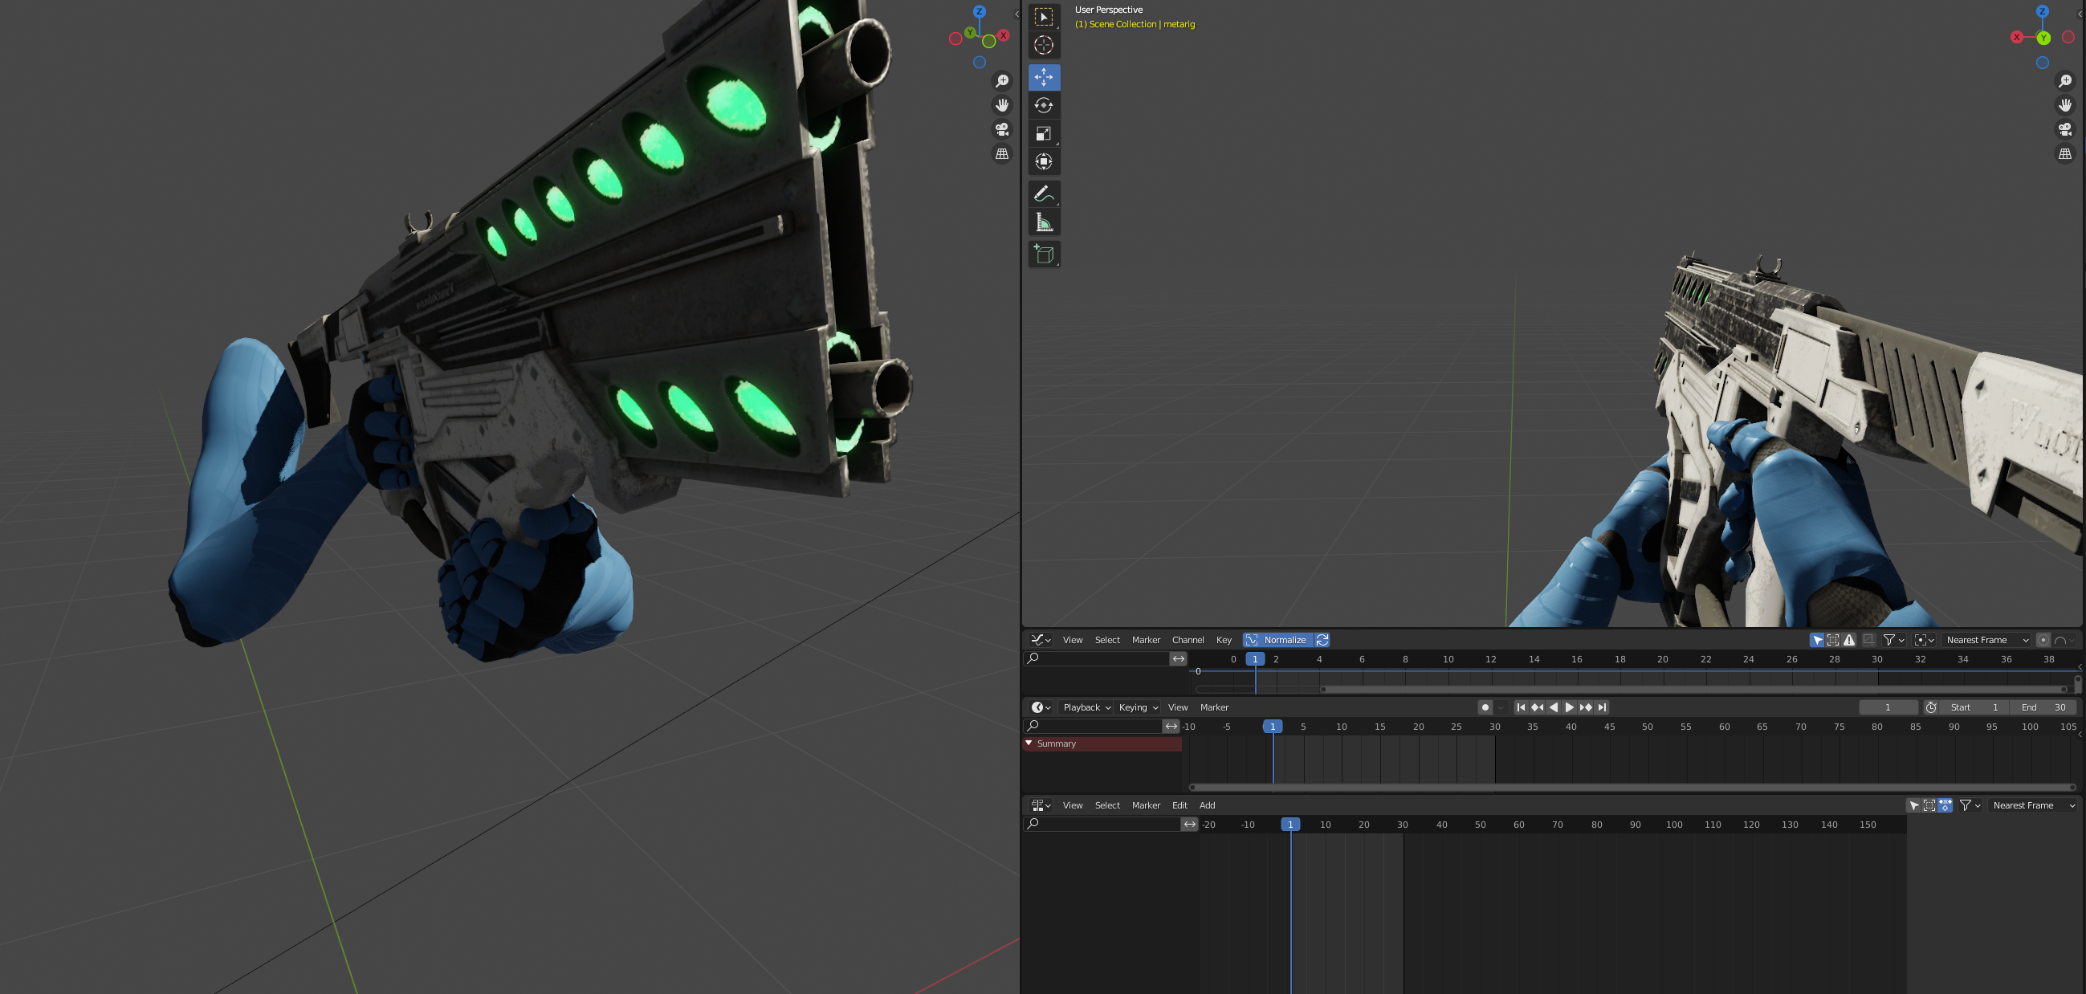Screen dimensions: 2086x994
Task: Select the Measure tool
Action: pos(1044,222)
